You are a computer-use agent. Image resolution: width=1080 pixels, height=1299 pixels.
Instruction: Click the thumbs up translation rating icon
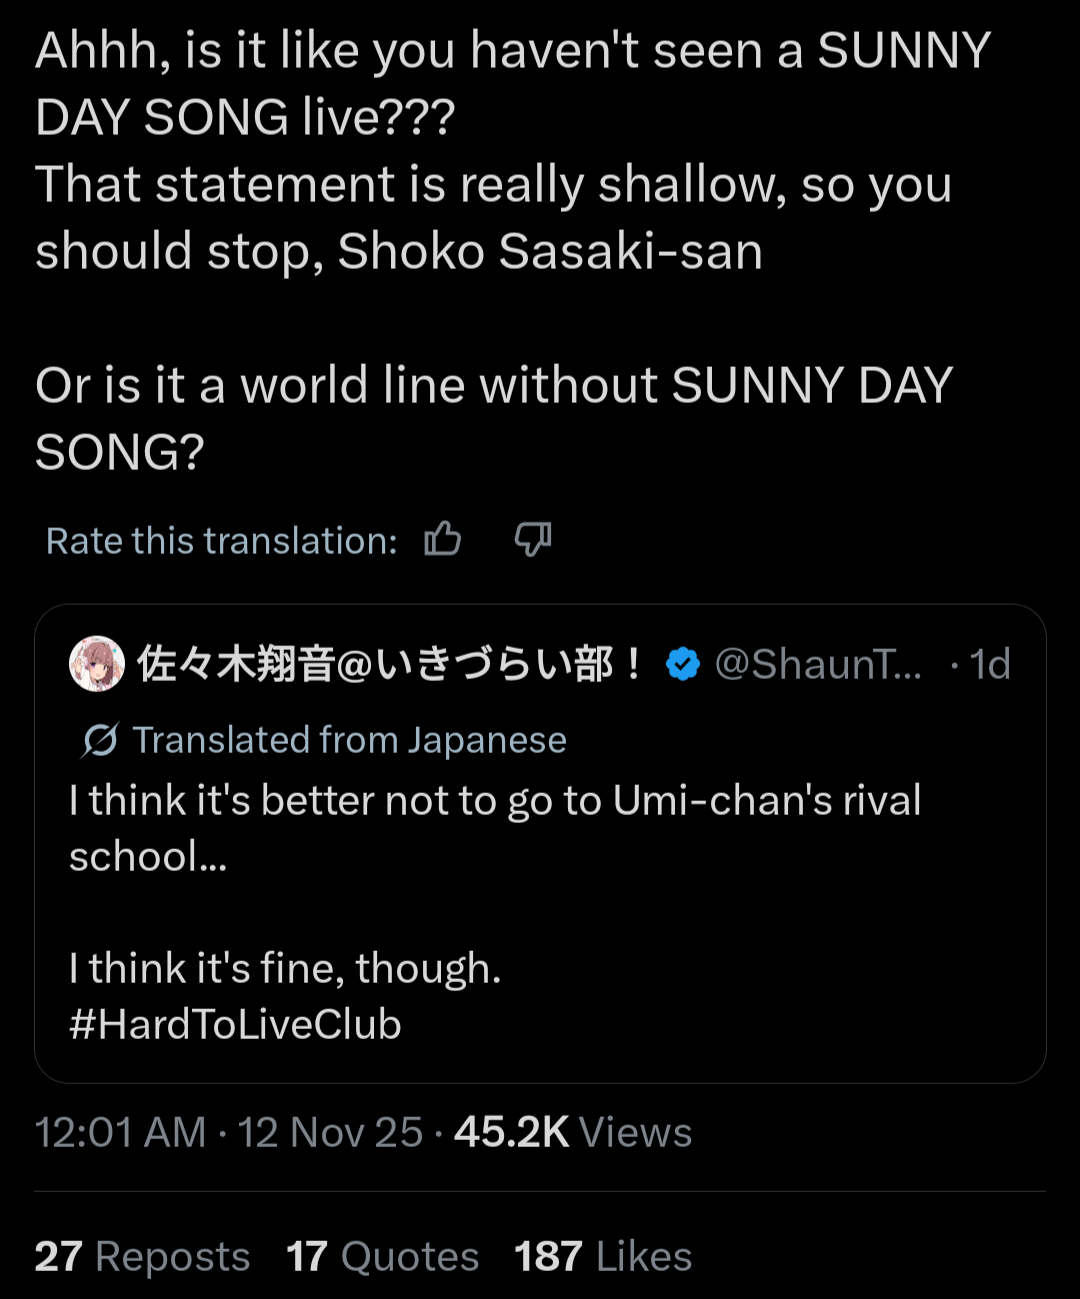[443, 539]
